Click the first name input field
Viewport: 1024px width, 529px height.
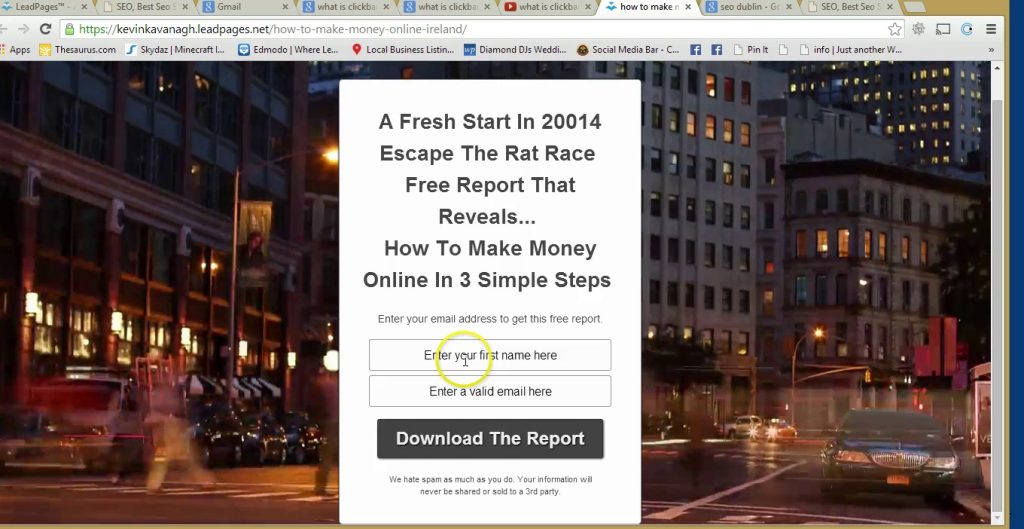click(x=489, y=355)
